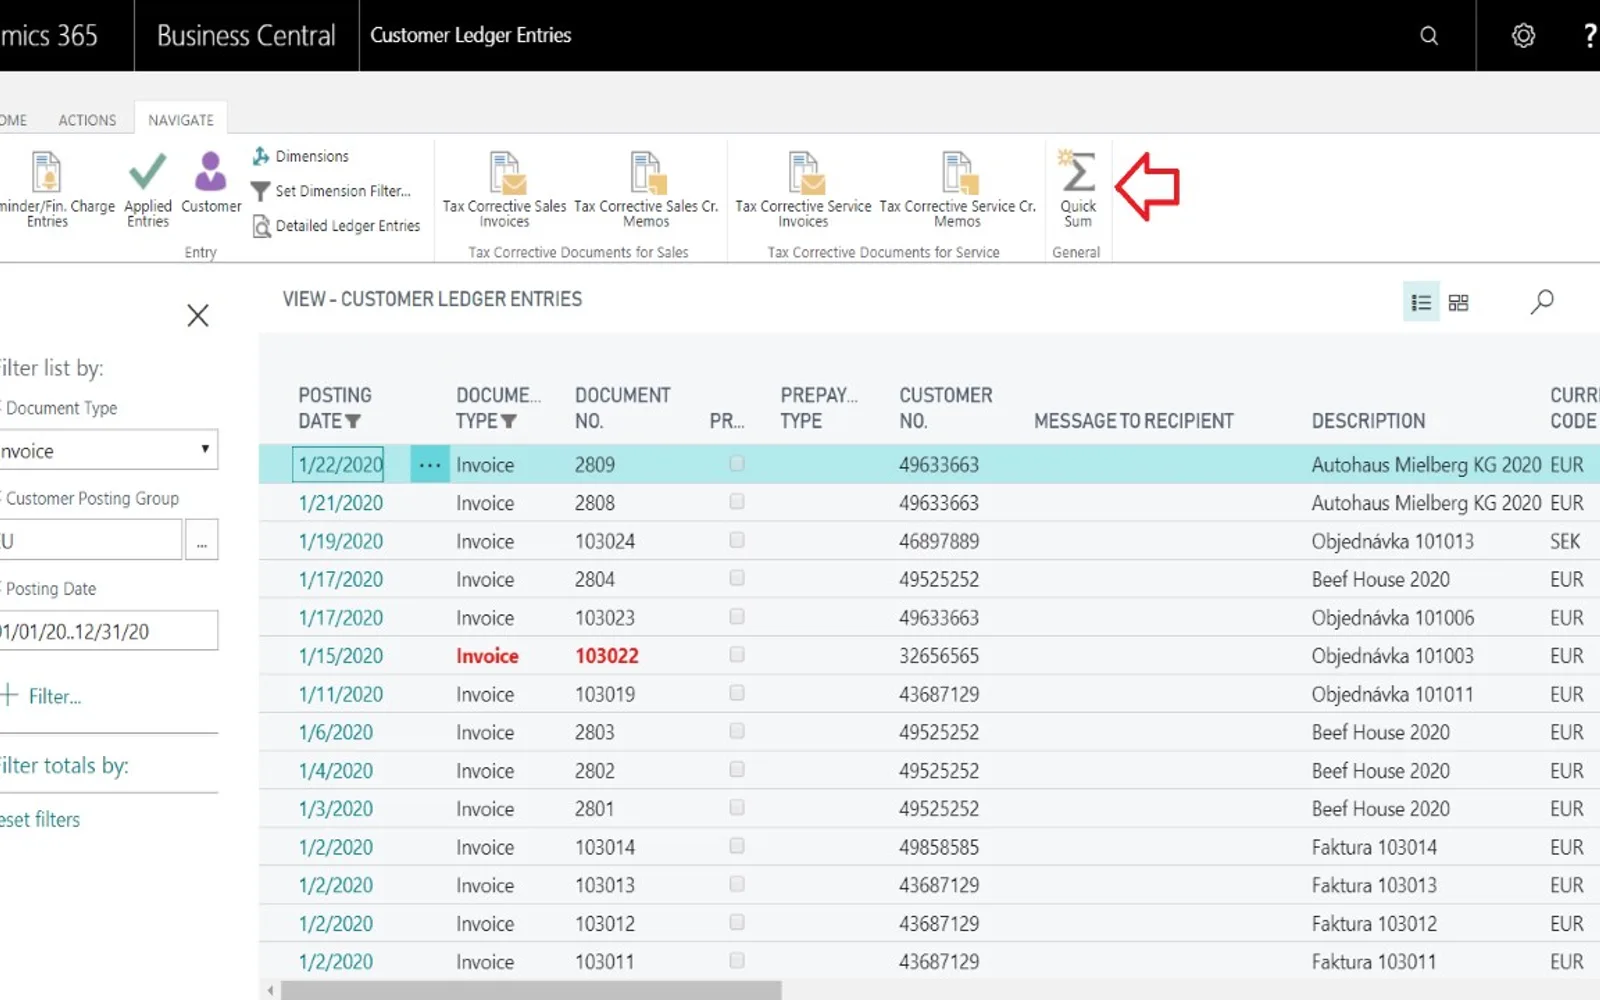The height and width of the screenshot is (1000, 1600).
Task: Toggle prepayment checkbox for document 2803
Action: pos(737,731)
